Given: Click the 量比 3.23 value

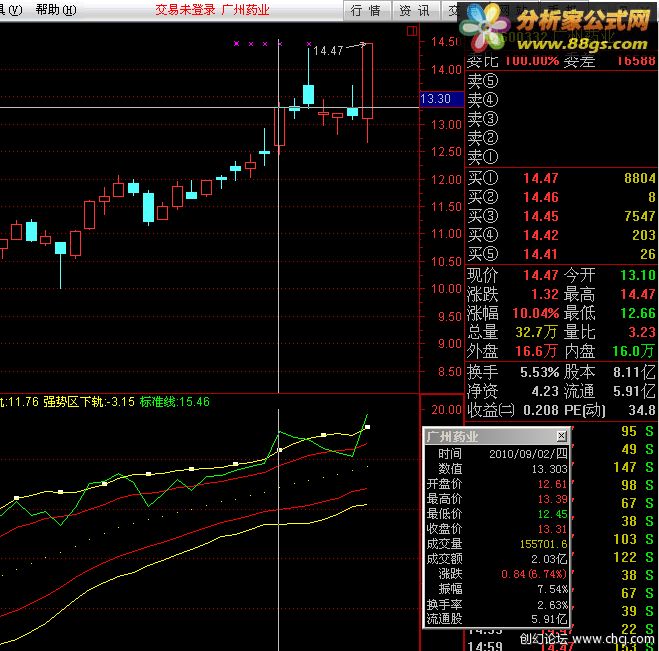Looking at the screenshot, I should click(642, 332).
